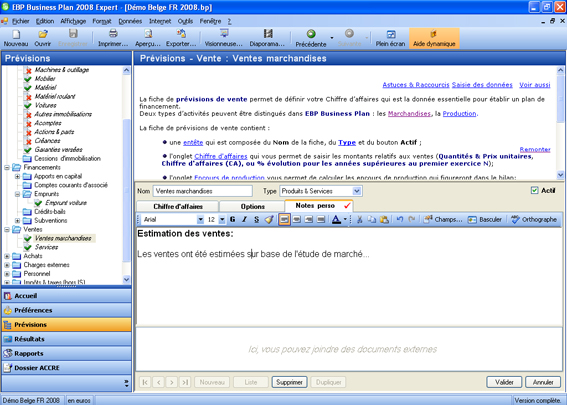Click help panel scroll down arrow
567x405 pixels.
pos(560,175)
